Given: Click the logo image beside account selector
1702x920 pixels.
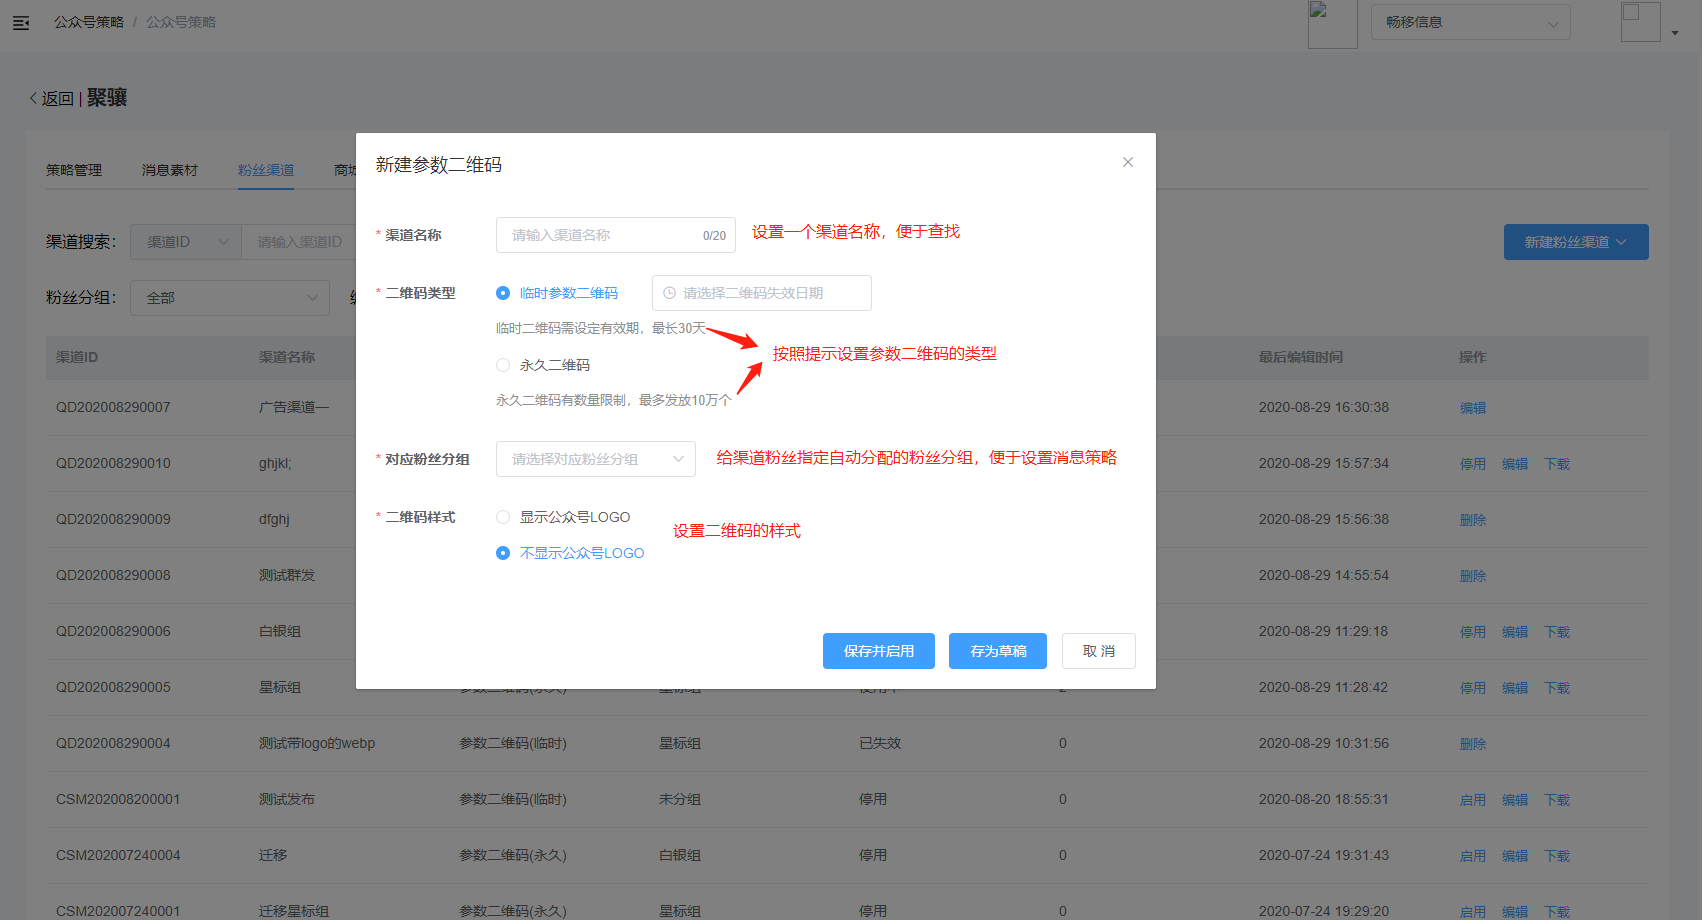Looking at the screenshot, I should [x=1332, y=24].
